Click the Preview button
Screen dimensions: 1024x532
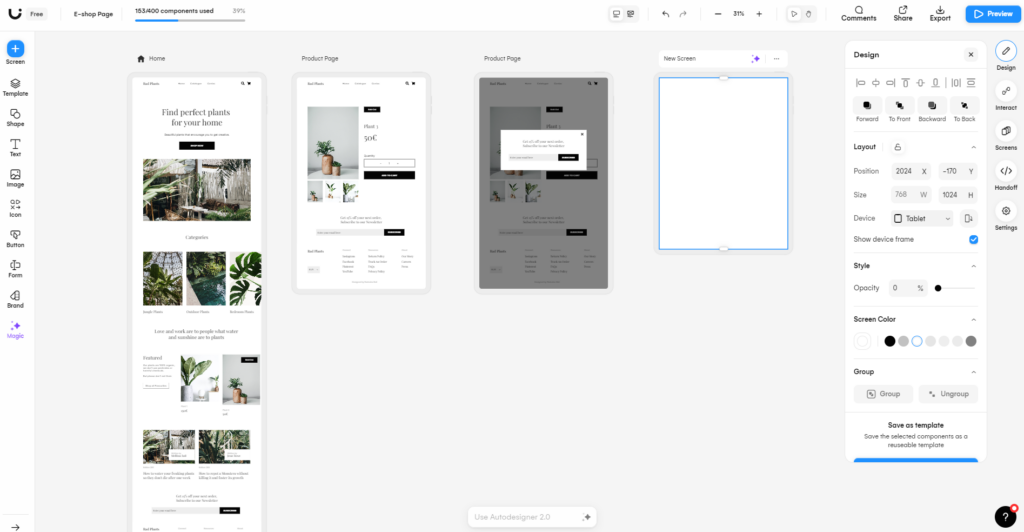(992, 14)
